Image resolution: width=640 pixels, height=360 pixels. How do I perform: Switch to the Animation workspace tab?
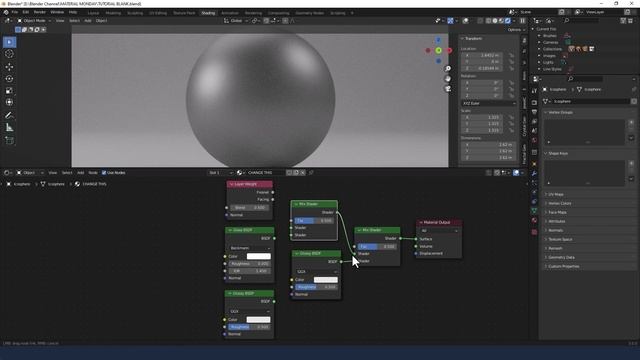click(x=230, y=13)
